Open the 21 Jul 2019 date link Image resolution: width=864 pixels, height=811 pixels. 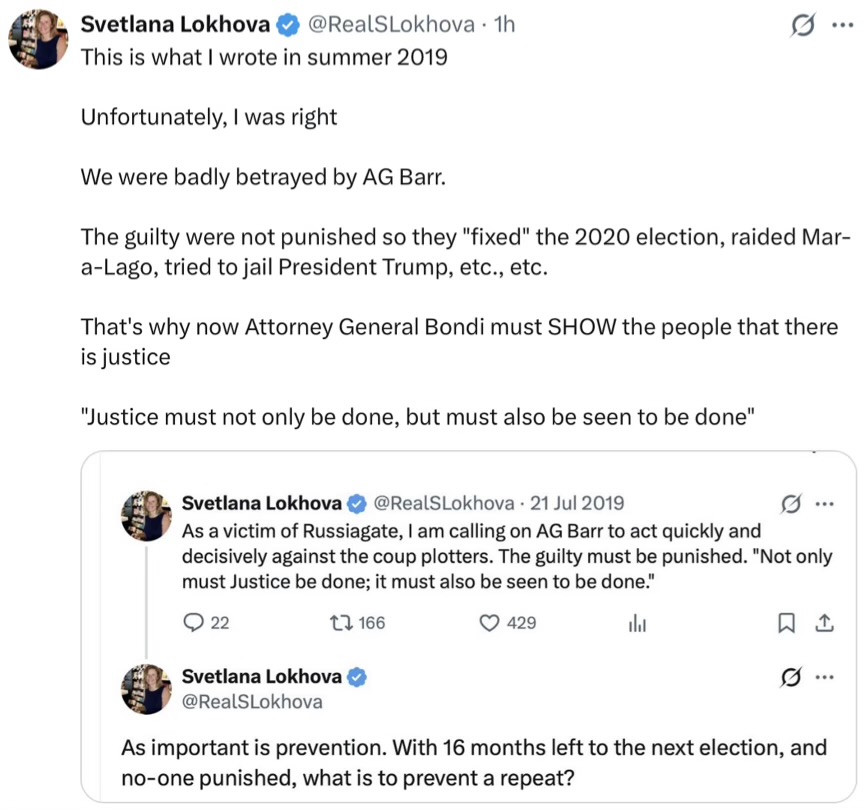(576, 502)
